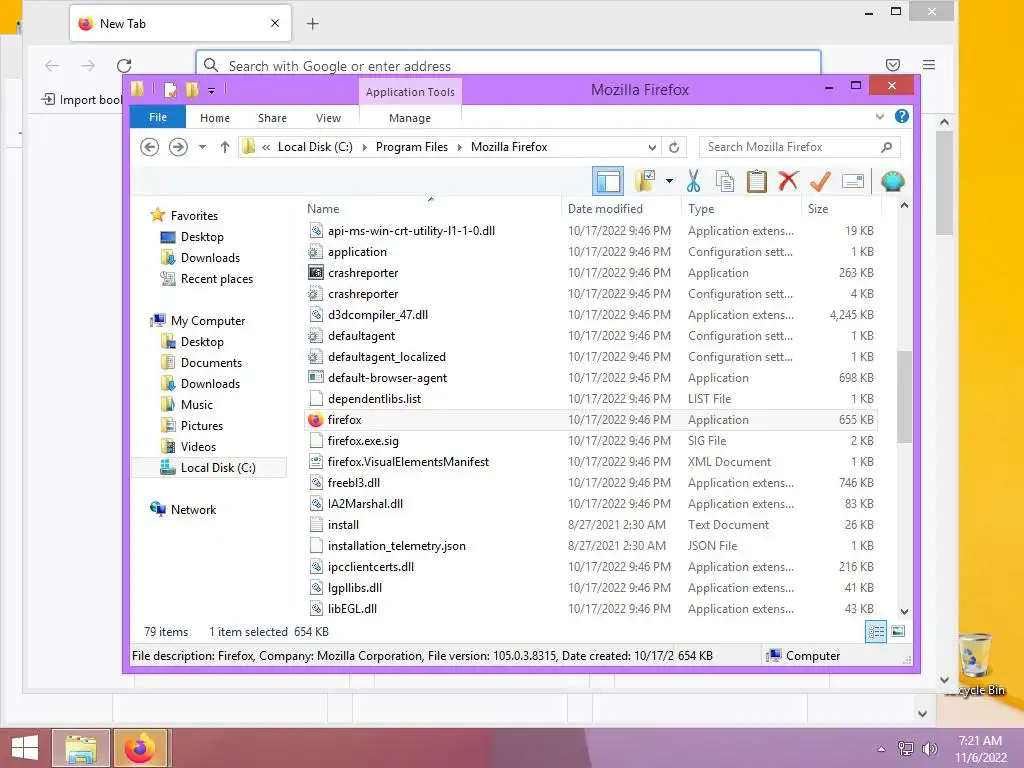Open the Share ribbon tab
The width and height of the screenshot is (1024, 768).
pyautogui.click(x=272, y=118)
